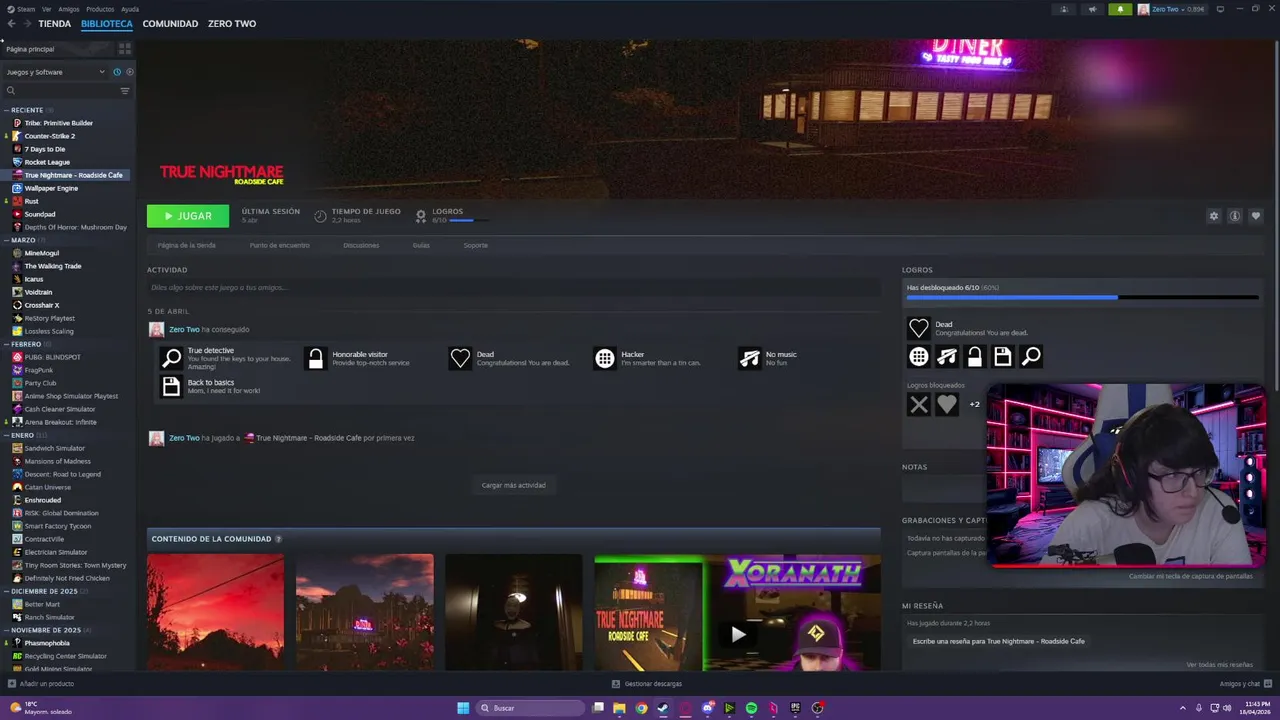Screen dimensions: 1280x720
Task: Open the Ayuda menu
Action: coord(130,9)
